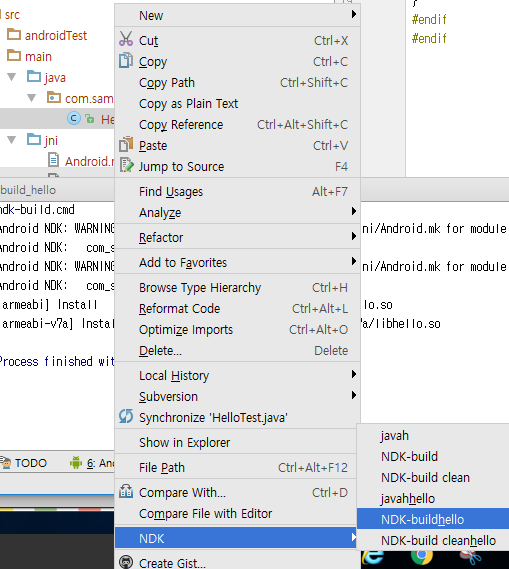
Task: Click the TODO panel icon
Action: click(x=5, y=462)
